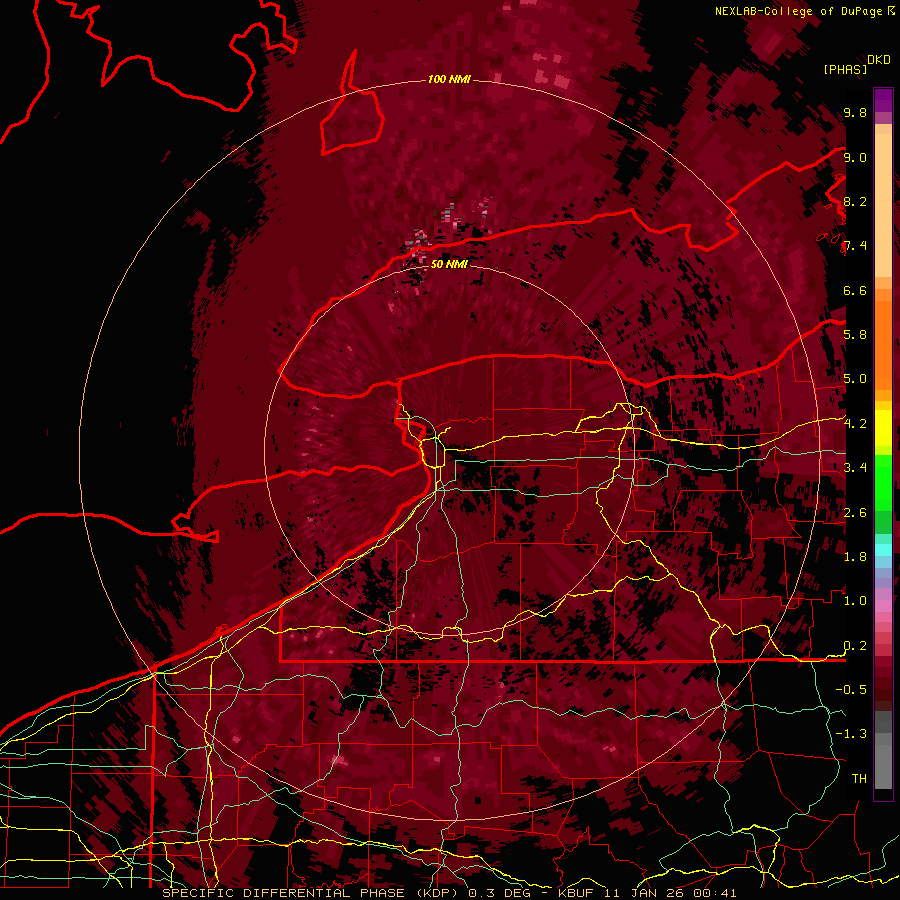Click the 1.8 value on color scale
The width and height of the screenshot is (900, 900).
[x=855, y=557]
